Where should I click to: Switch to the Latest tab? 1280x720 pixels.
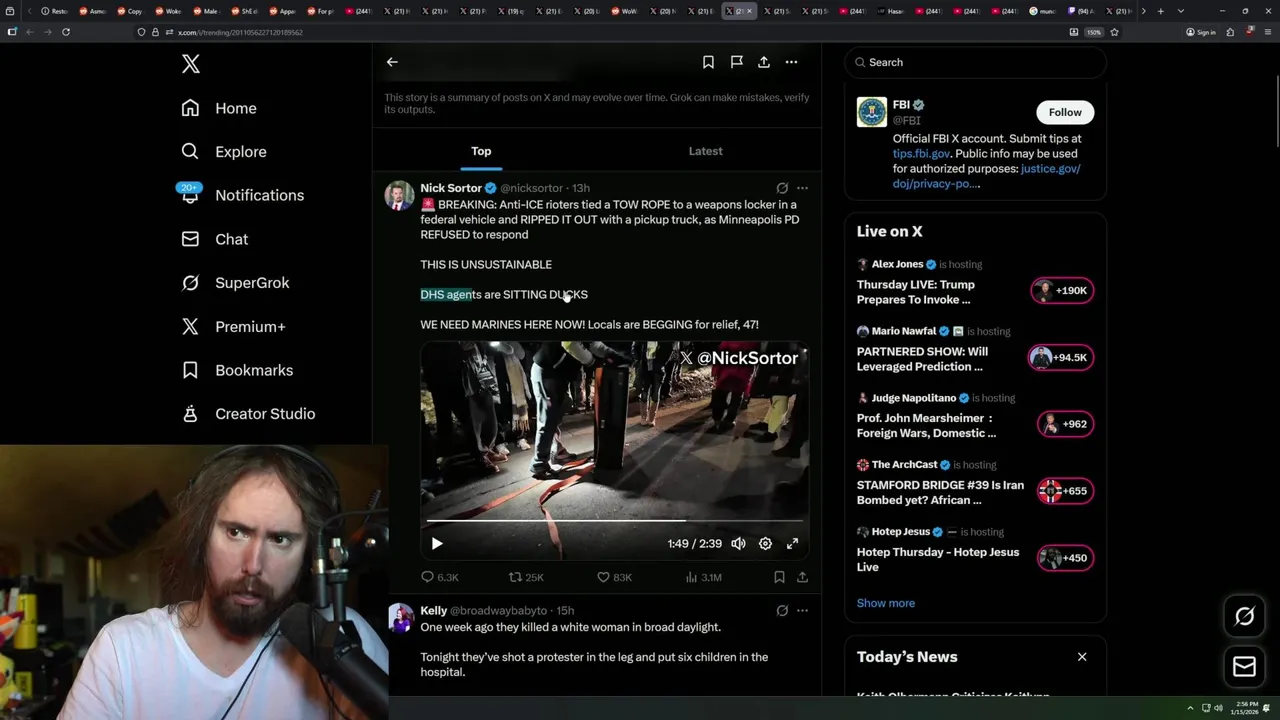click(705, 151)
